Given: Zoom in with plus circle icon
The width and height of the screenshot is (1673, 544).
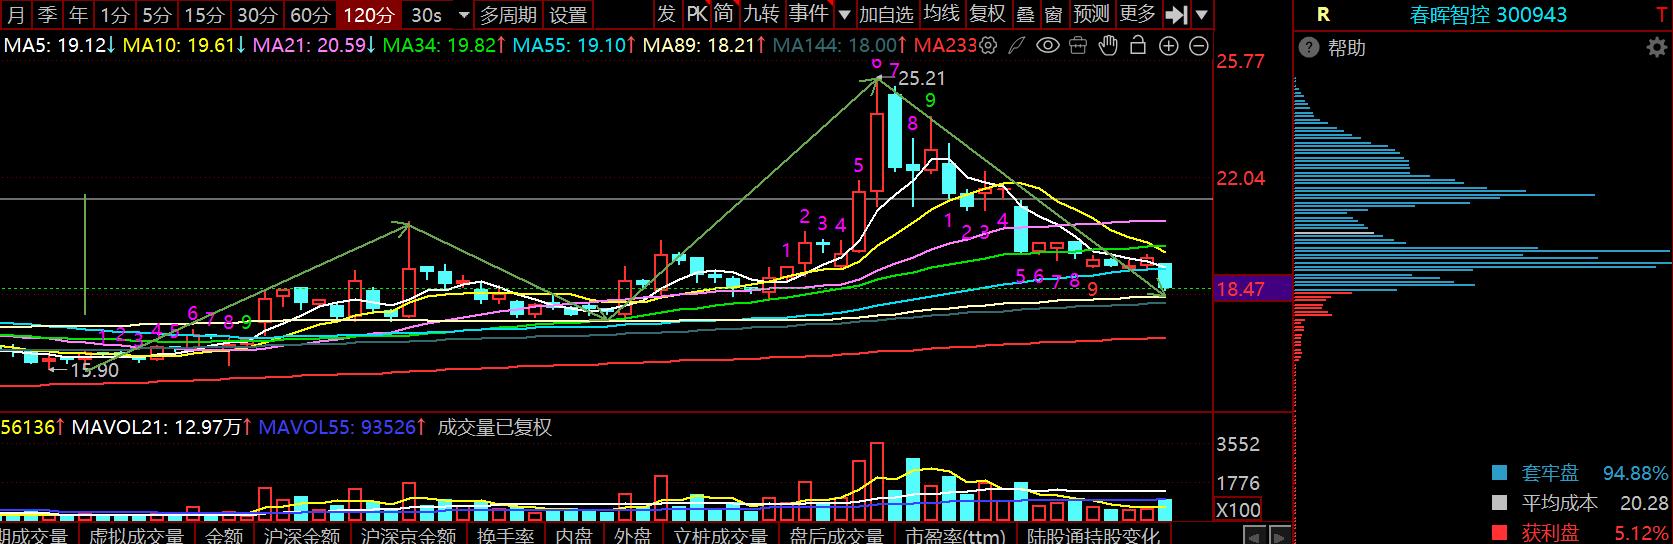Looking at the screenshot, I should click(1169, 46).
